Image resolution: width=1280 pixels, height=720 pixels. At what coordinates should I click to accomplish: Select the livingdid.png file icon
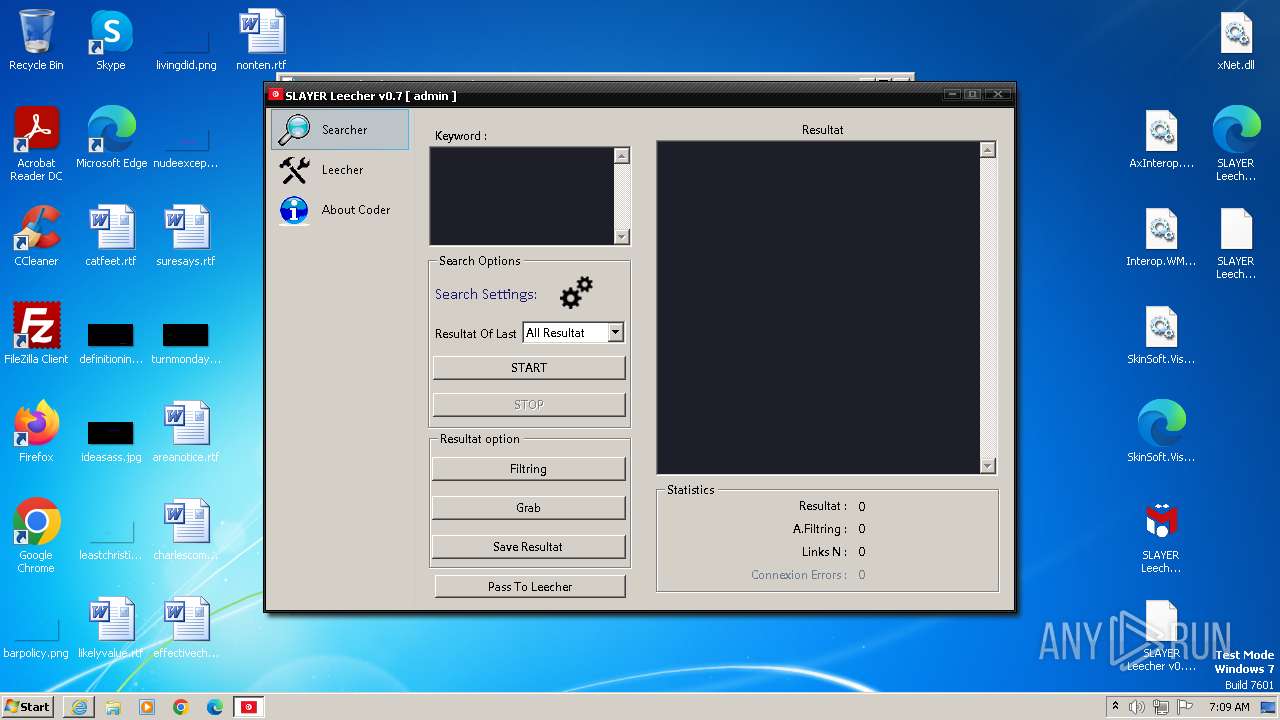click(186, 48)
